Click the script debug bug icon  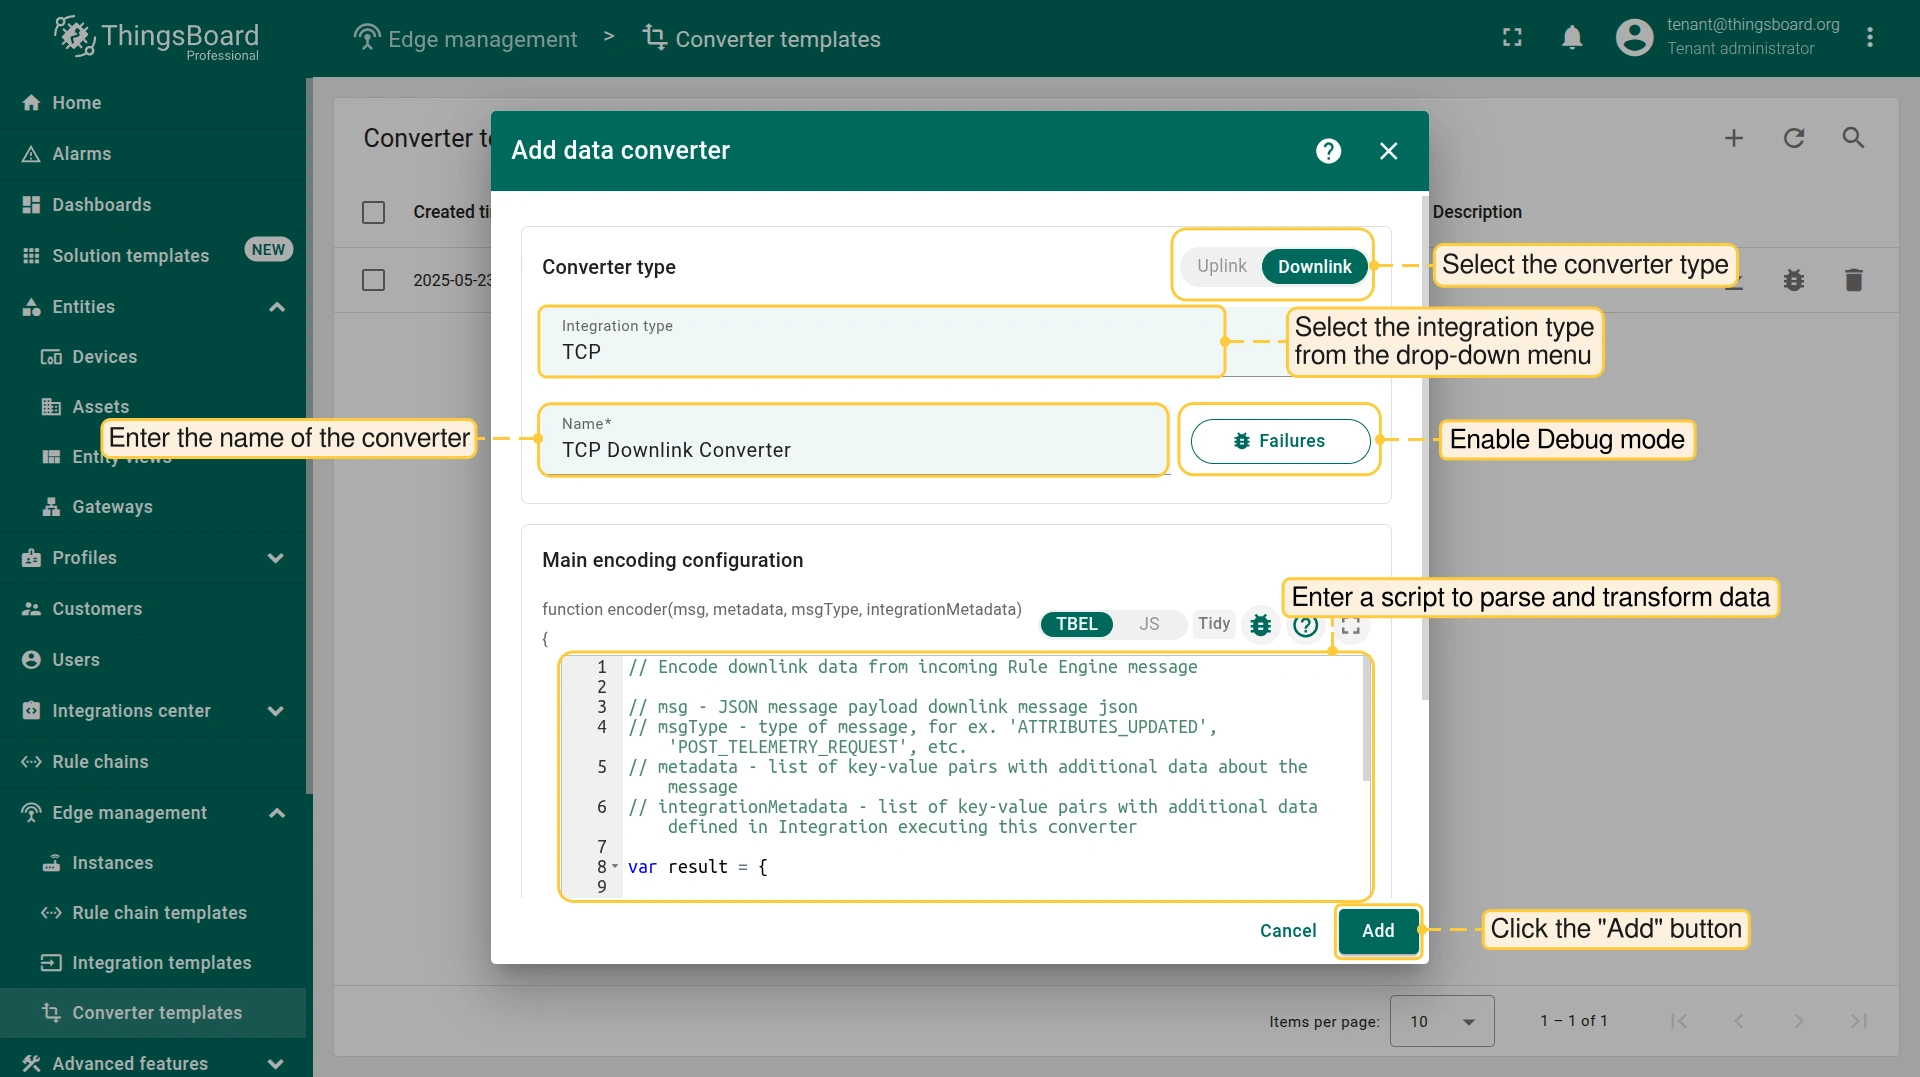1261,625
